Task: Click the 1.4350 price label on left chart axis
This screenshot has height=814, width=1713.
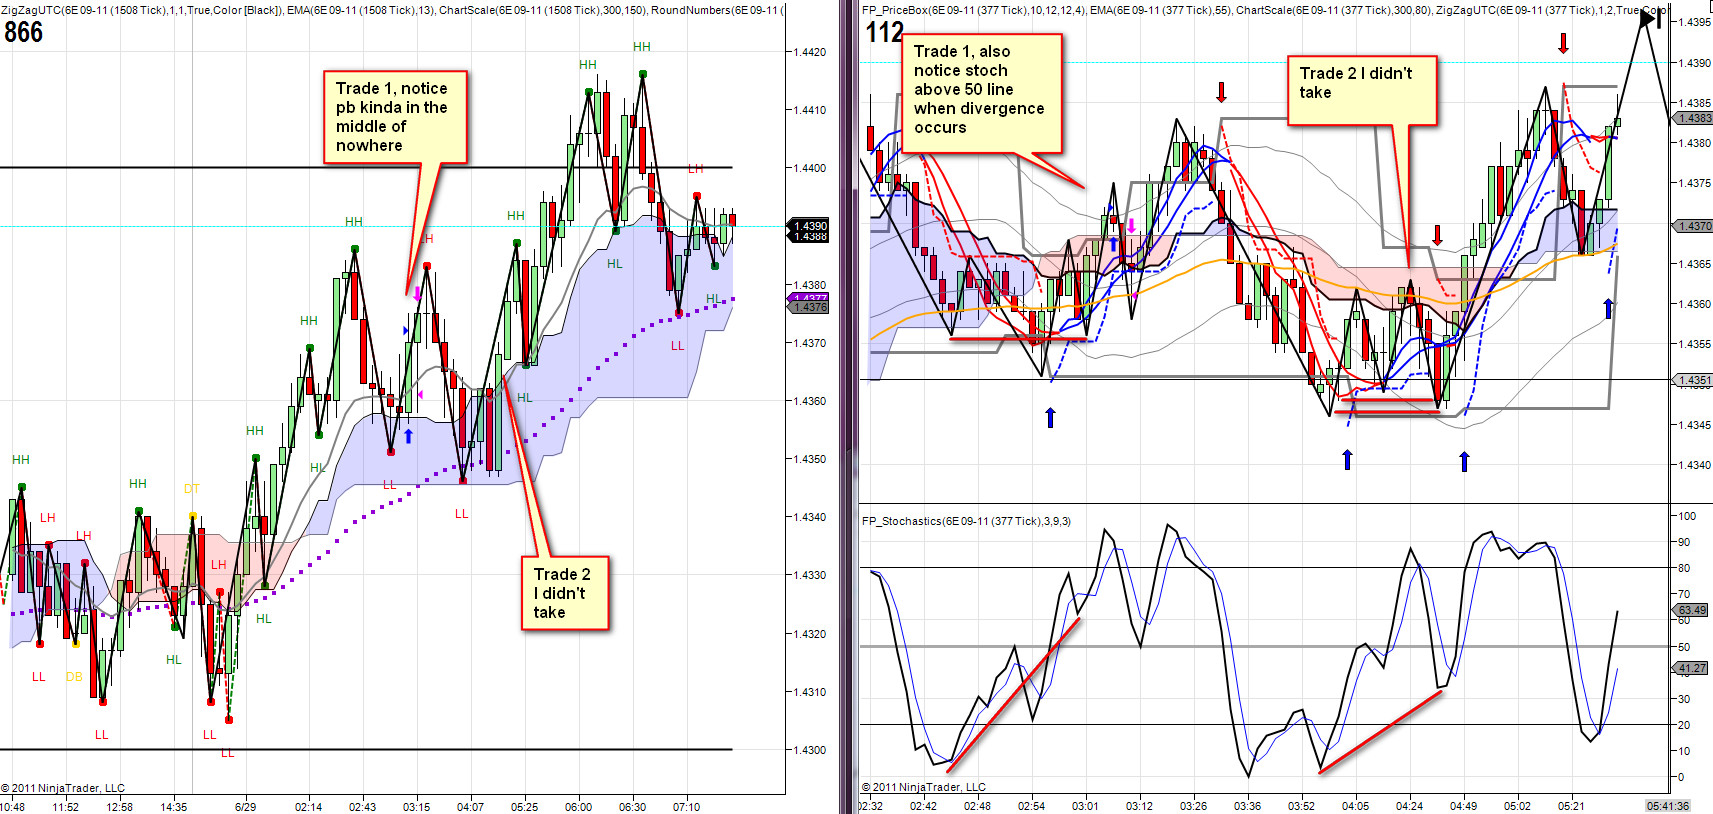Action: click(x=809, y=459)
